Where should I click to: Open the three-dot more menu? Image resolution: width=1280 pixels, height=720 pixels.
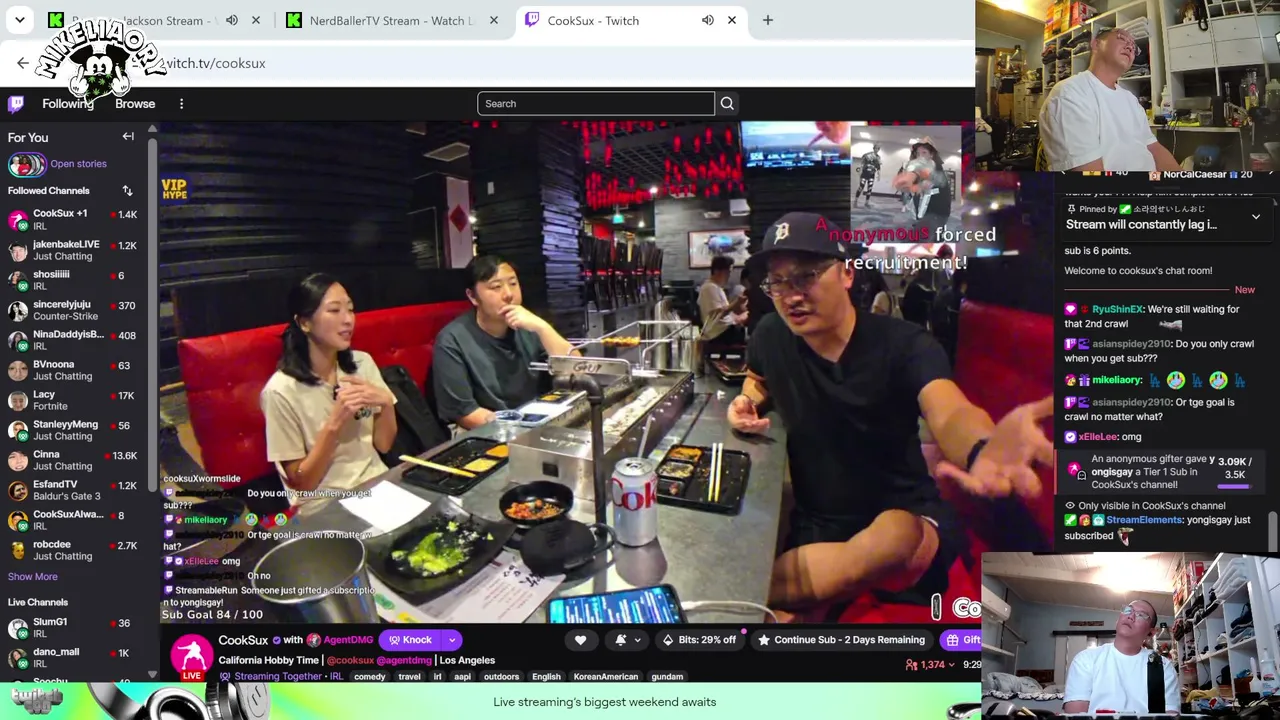[181, 104]
